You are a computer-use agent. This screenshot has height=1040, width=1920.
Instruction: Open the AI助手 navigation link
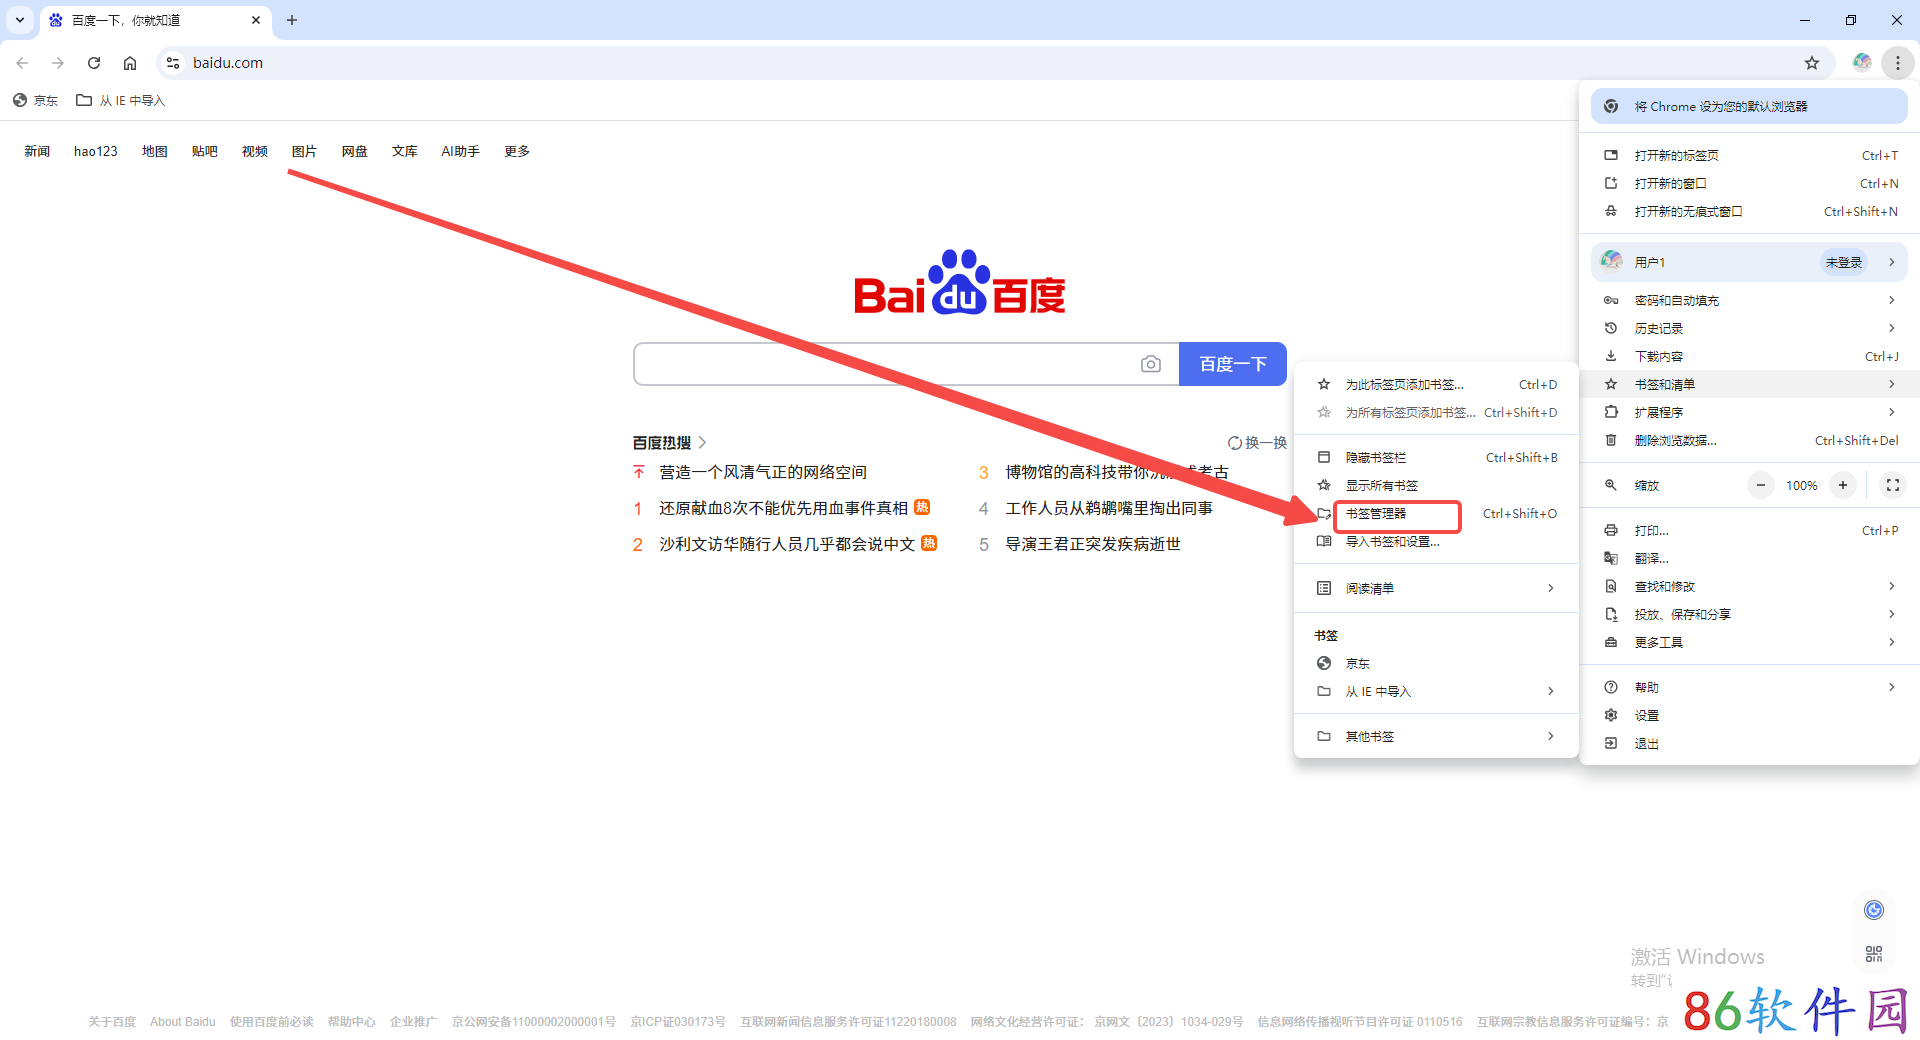[x=461, y=151]
